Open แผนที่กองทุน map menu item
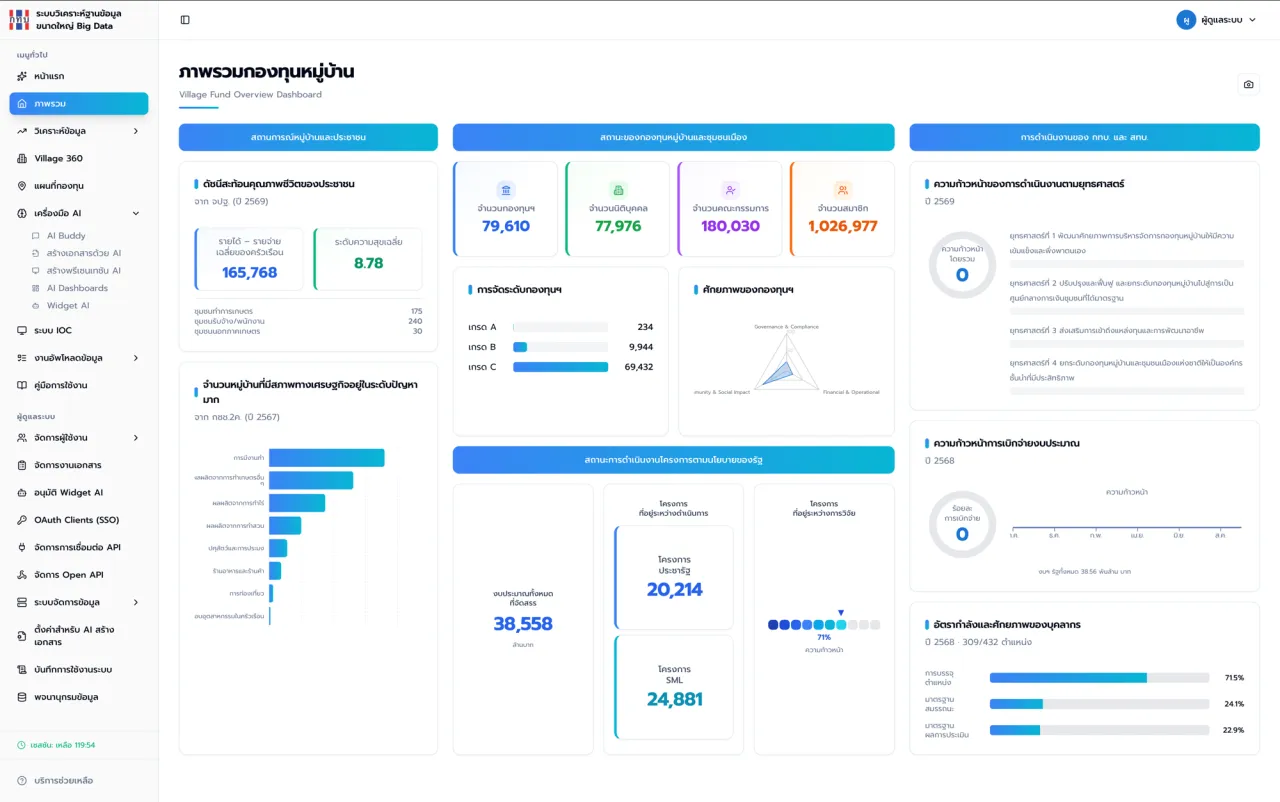The image size is (1280, 802). tap(79, 186)
